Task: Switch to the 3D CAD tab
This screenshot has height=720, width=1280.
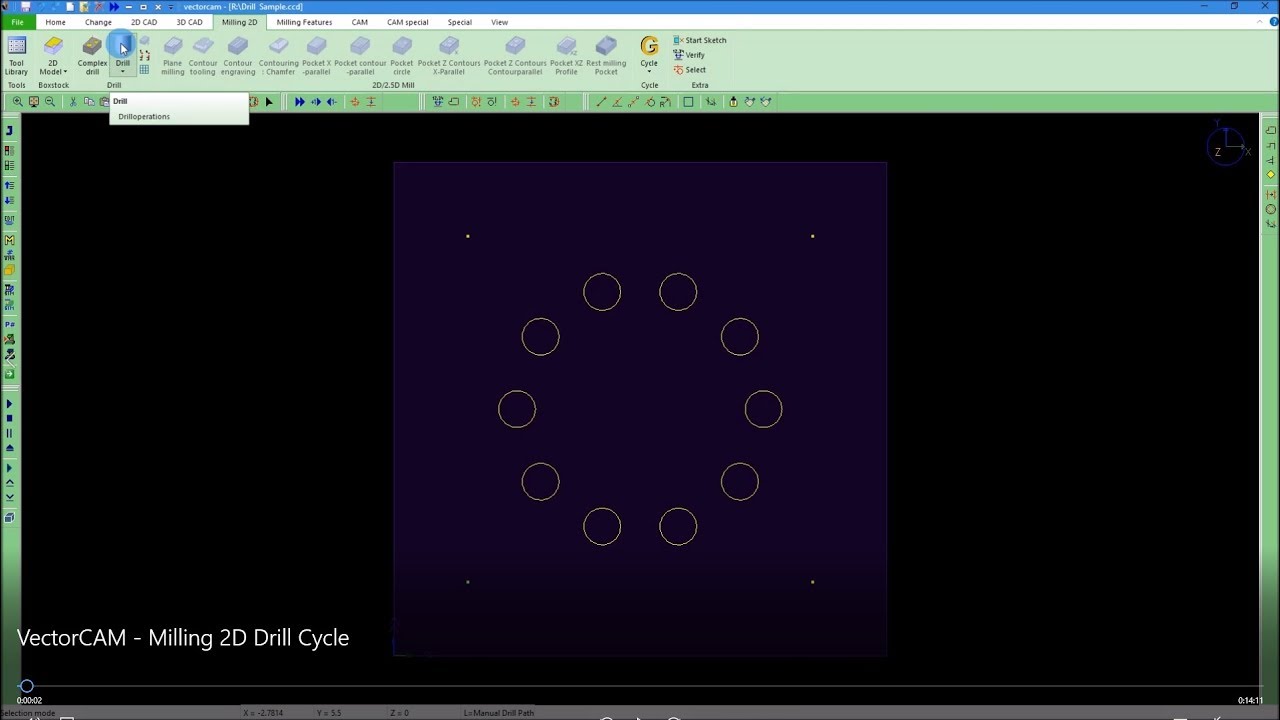Action: [x=189, y=22]
